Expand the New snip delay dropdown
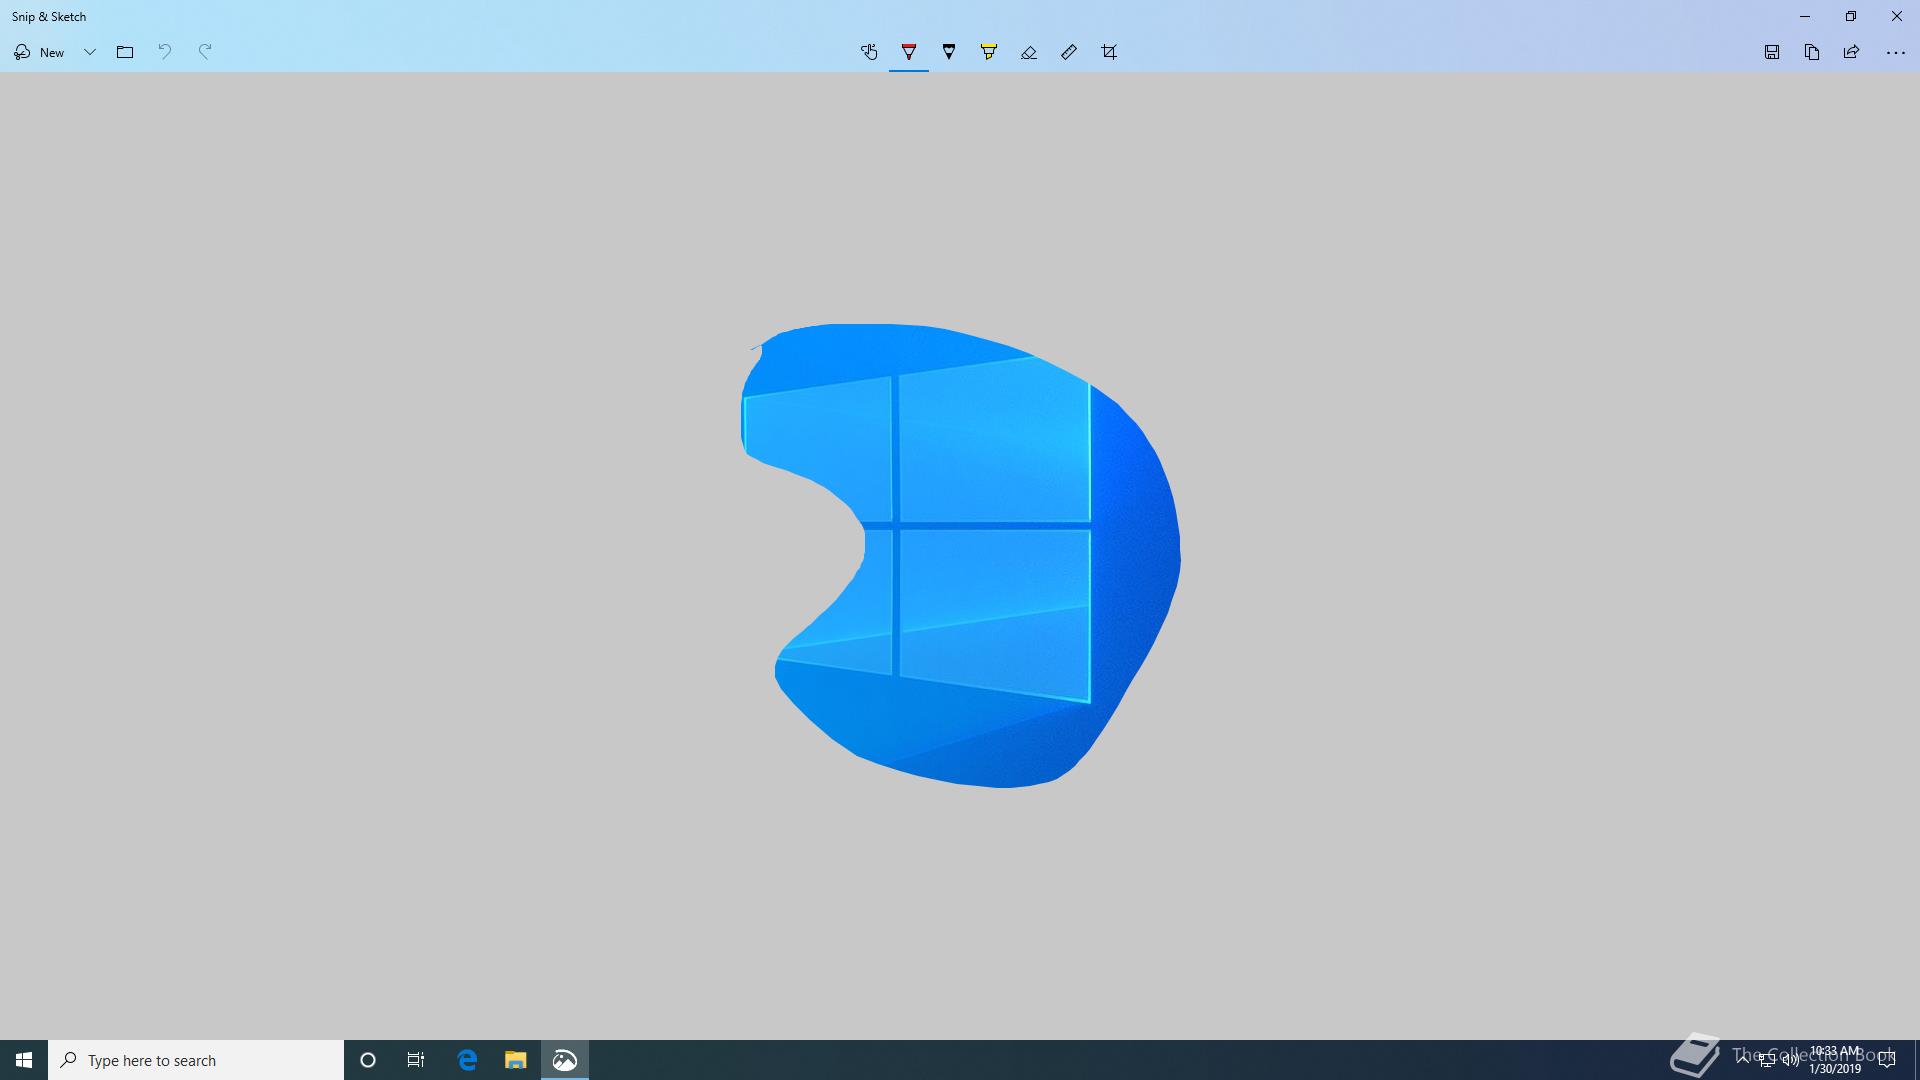The image size is (1920, 1080). tap(90, 52)
